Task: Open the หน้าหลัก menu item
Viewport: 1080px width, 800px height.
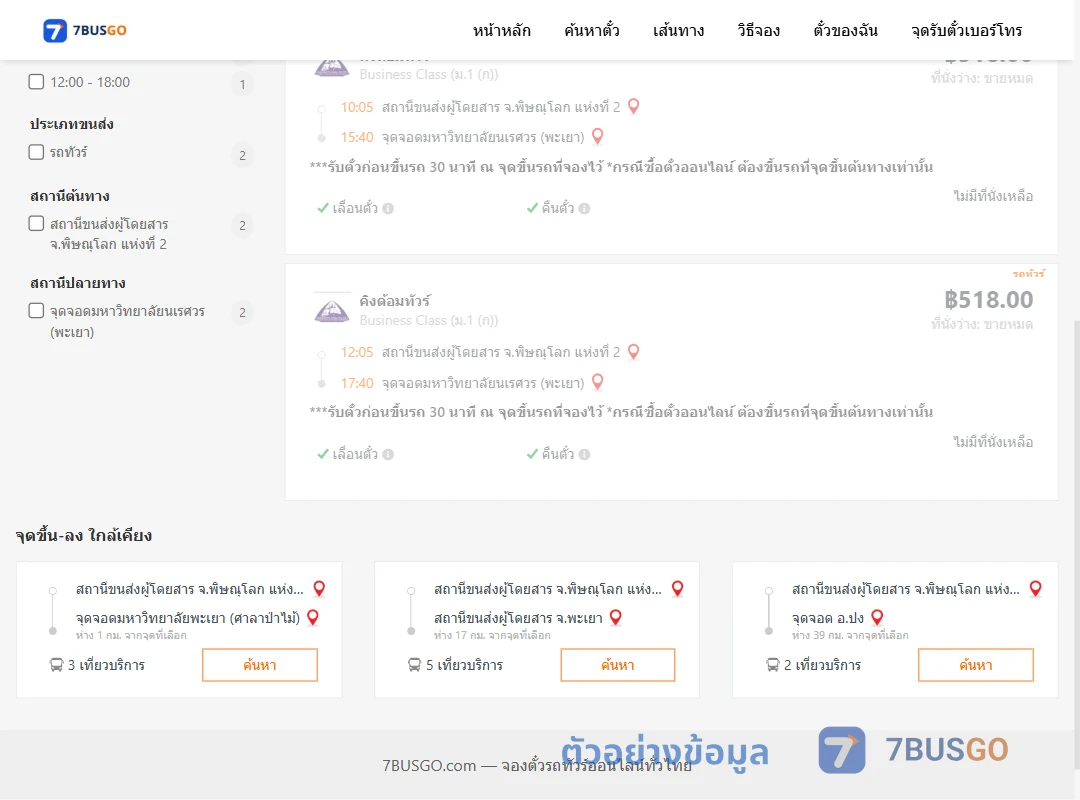Action: click(x=501, y=30)
